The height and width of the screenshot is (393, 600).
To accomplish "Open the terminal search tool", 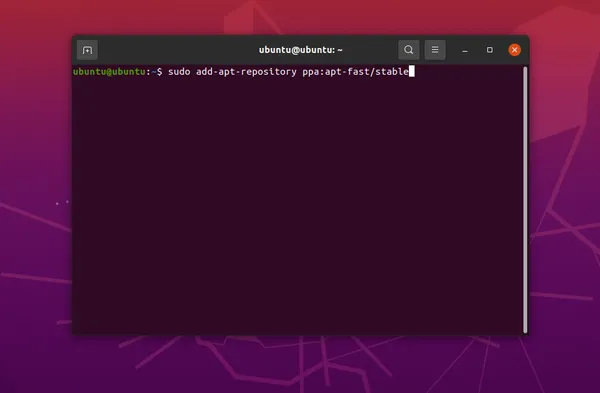I will coord(409,50).
